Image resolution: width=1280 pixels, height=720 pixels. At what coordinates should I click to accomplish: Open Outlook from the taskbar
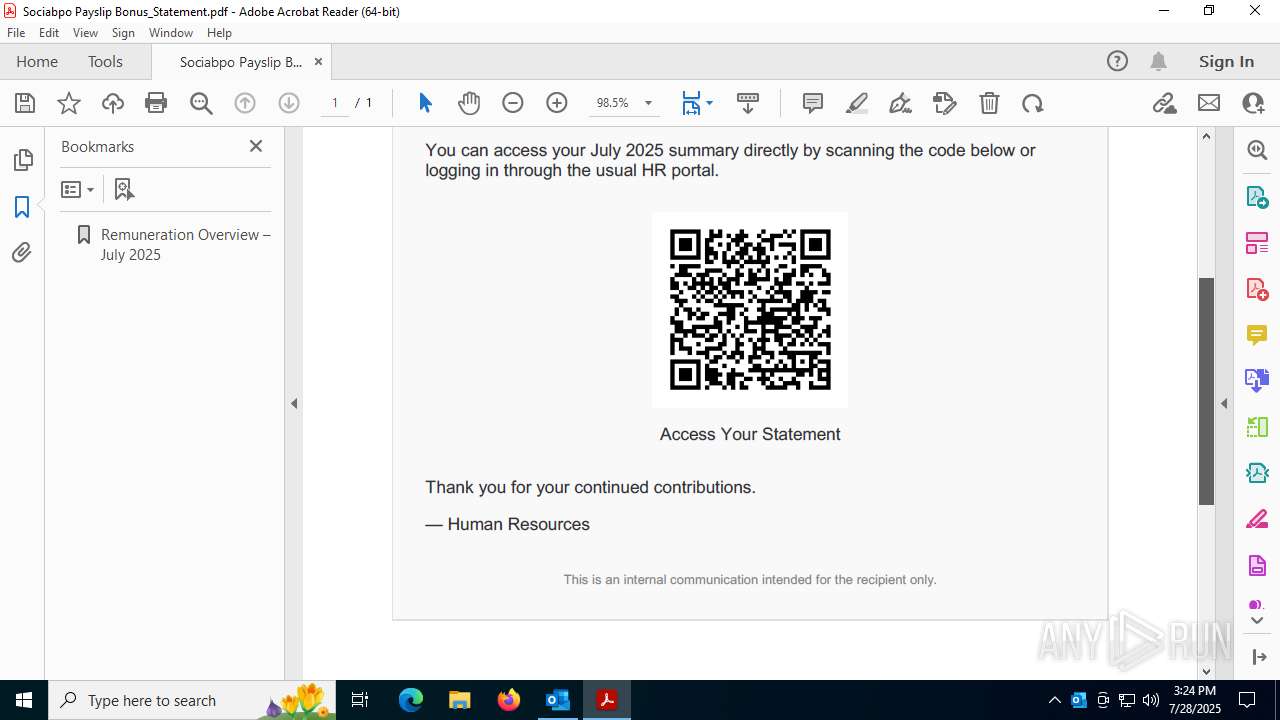557,700
